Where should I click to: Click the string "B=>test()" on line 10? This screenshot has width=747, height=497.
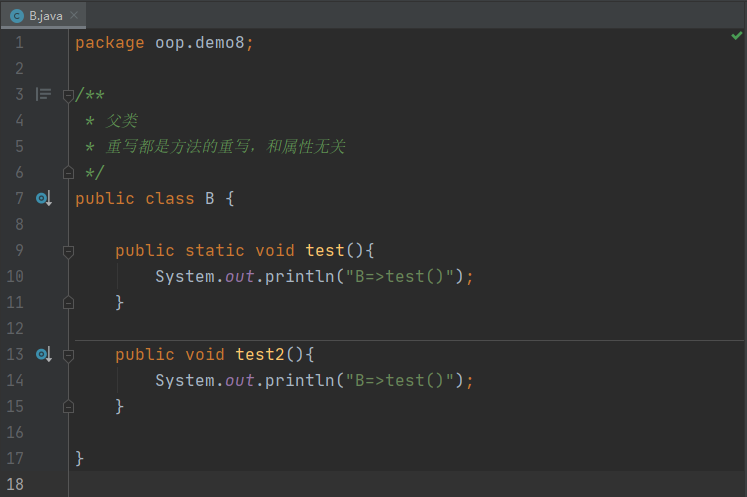coord(399,276)
